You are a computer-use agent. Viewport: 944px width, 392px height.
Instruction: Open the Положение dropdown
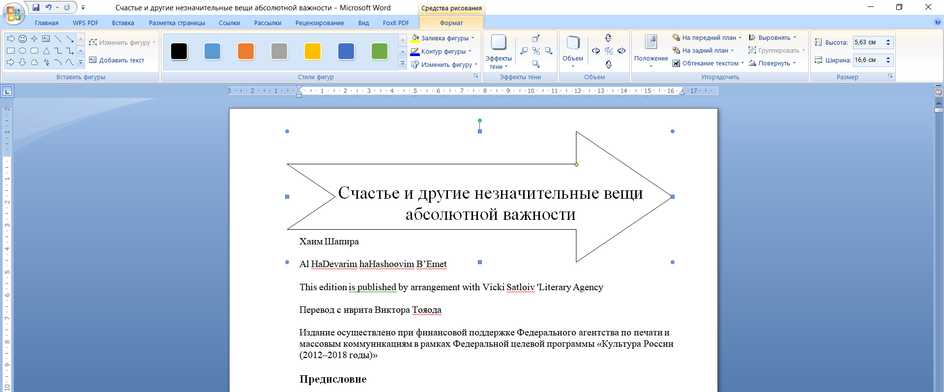coord(651,52)
